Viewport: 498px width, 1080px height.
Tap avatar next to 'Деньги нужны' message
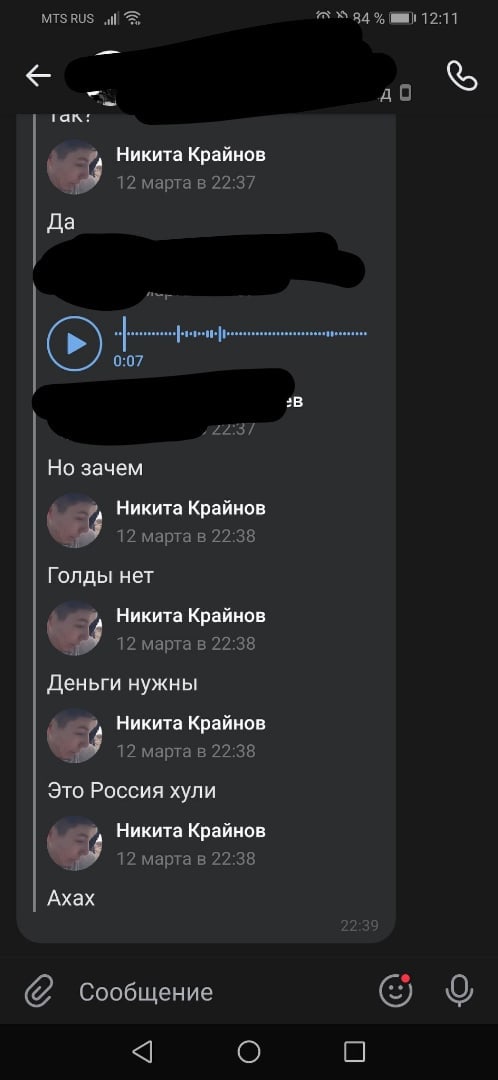74,627
